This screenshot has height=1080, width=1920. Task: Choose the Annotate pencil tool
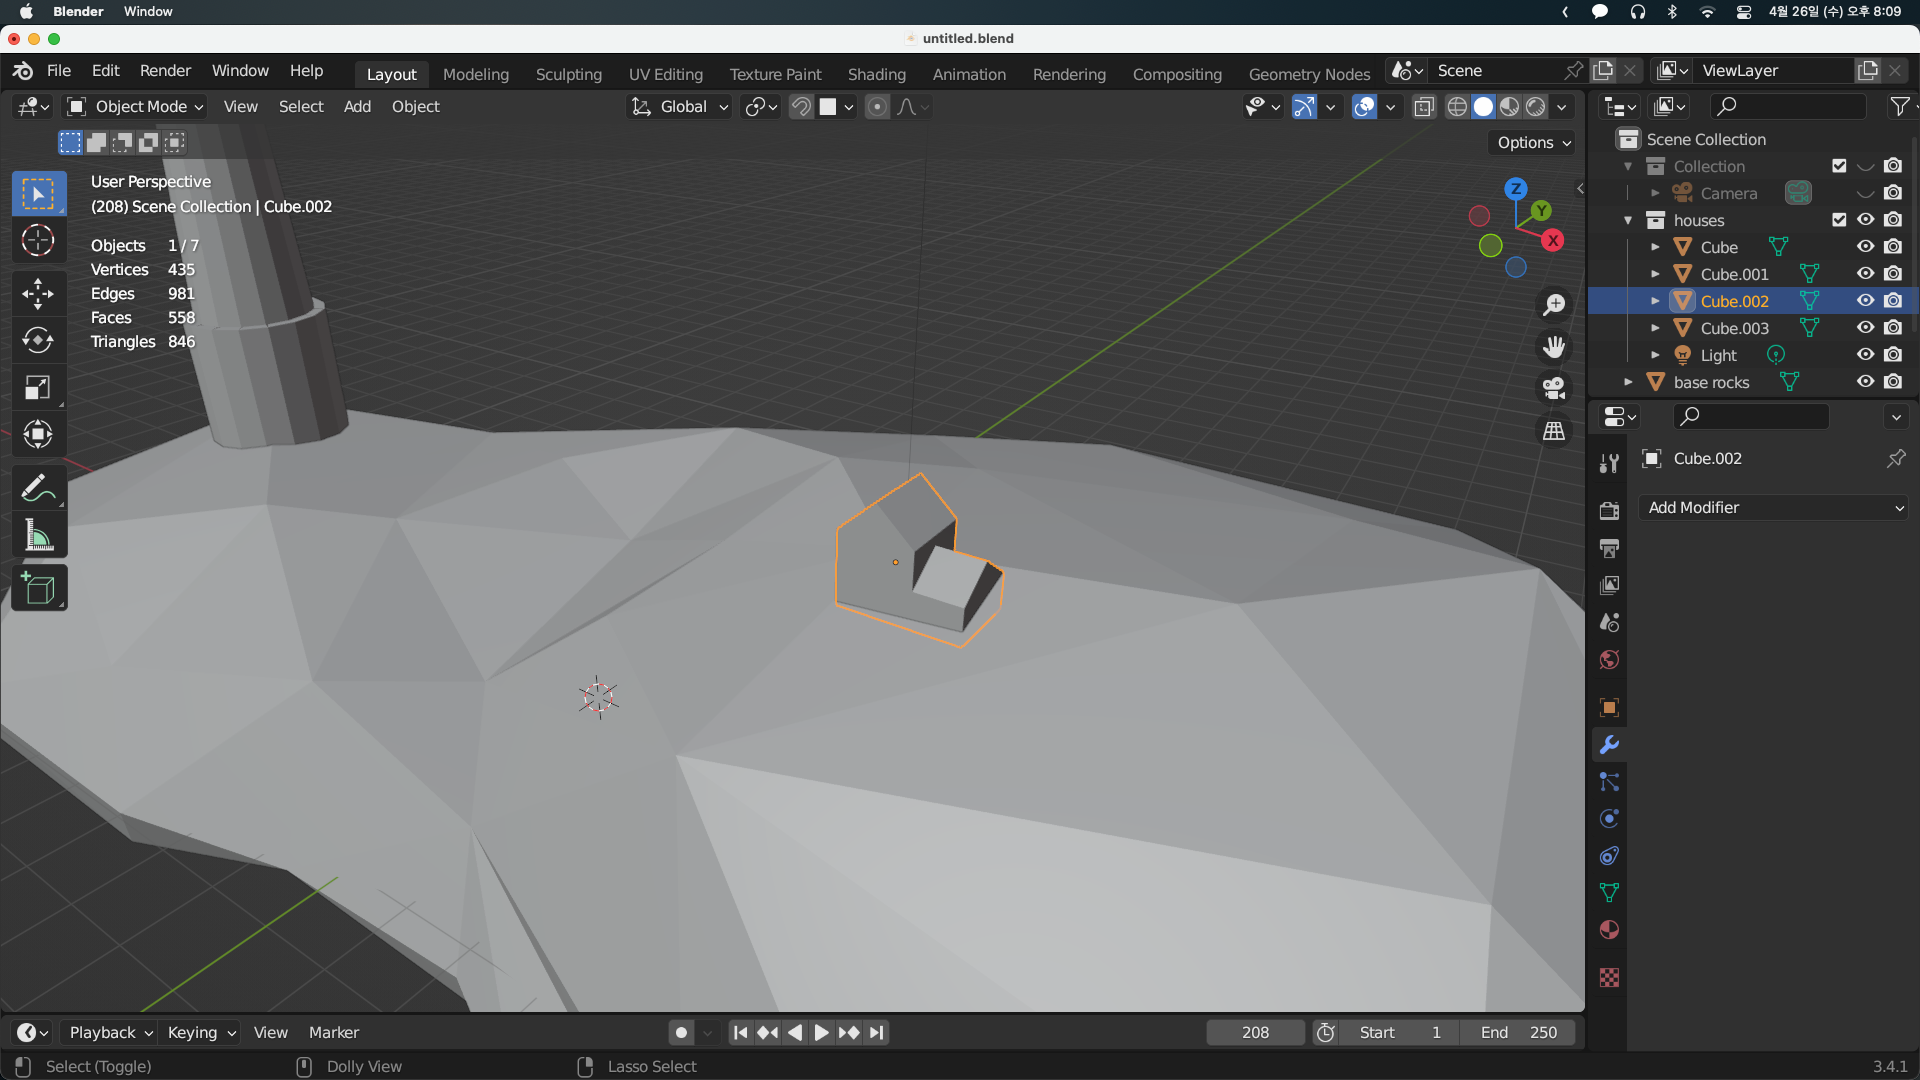coord(38,488)
